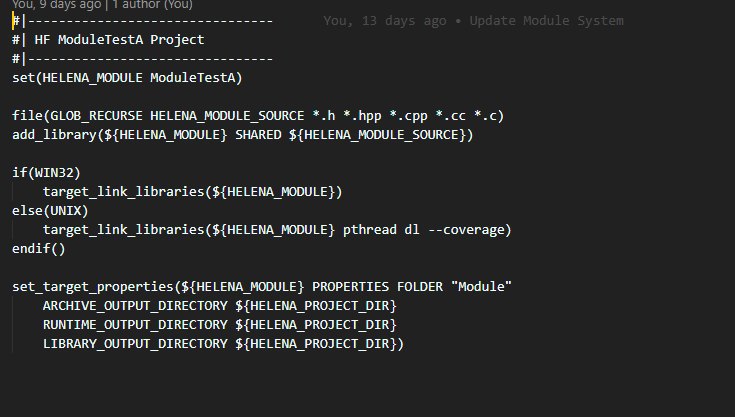
Task: Click the "Module" string after FOLDER
Action: (482, 287)
